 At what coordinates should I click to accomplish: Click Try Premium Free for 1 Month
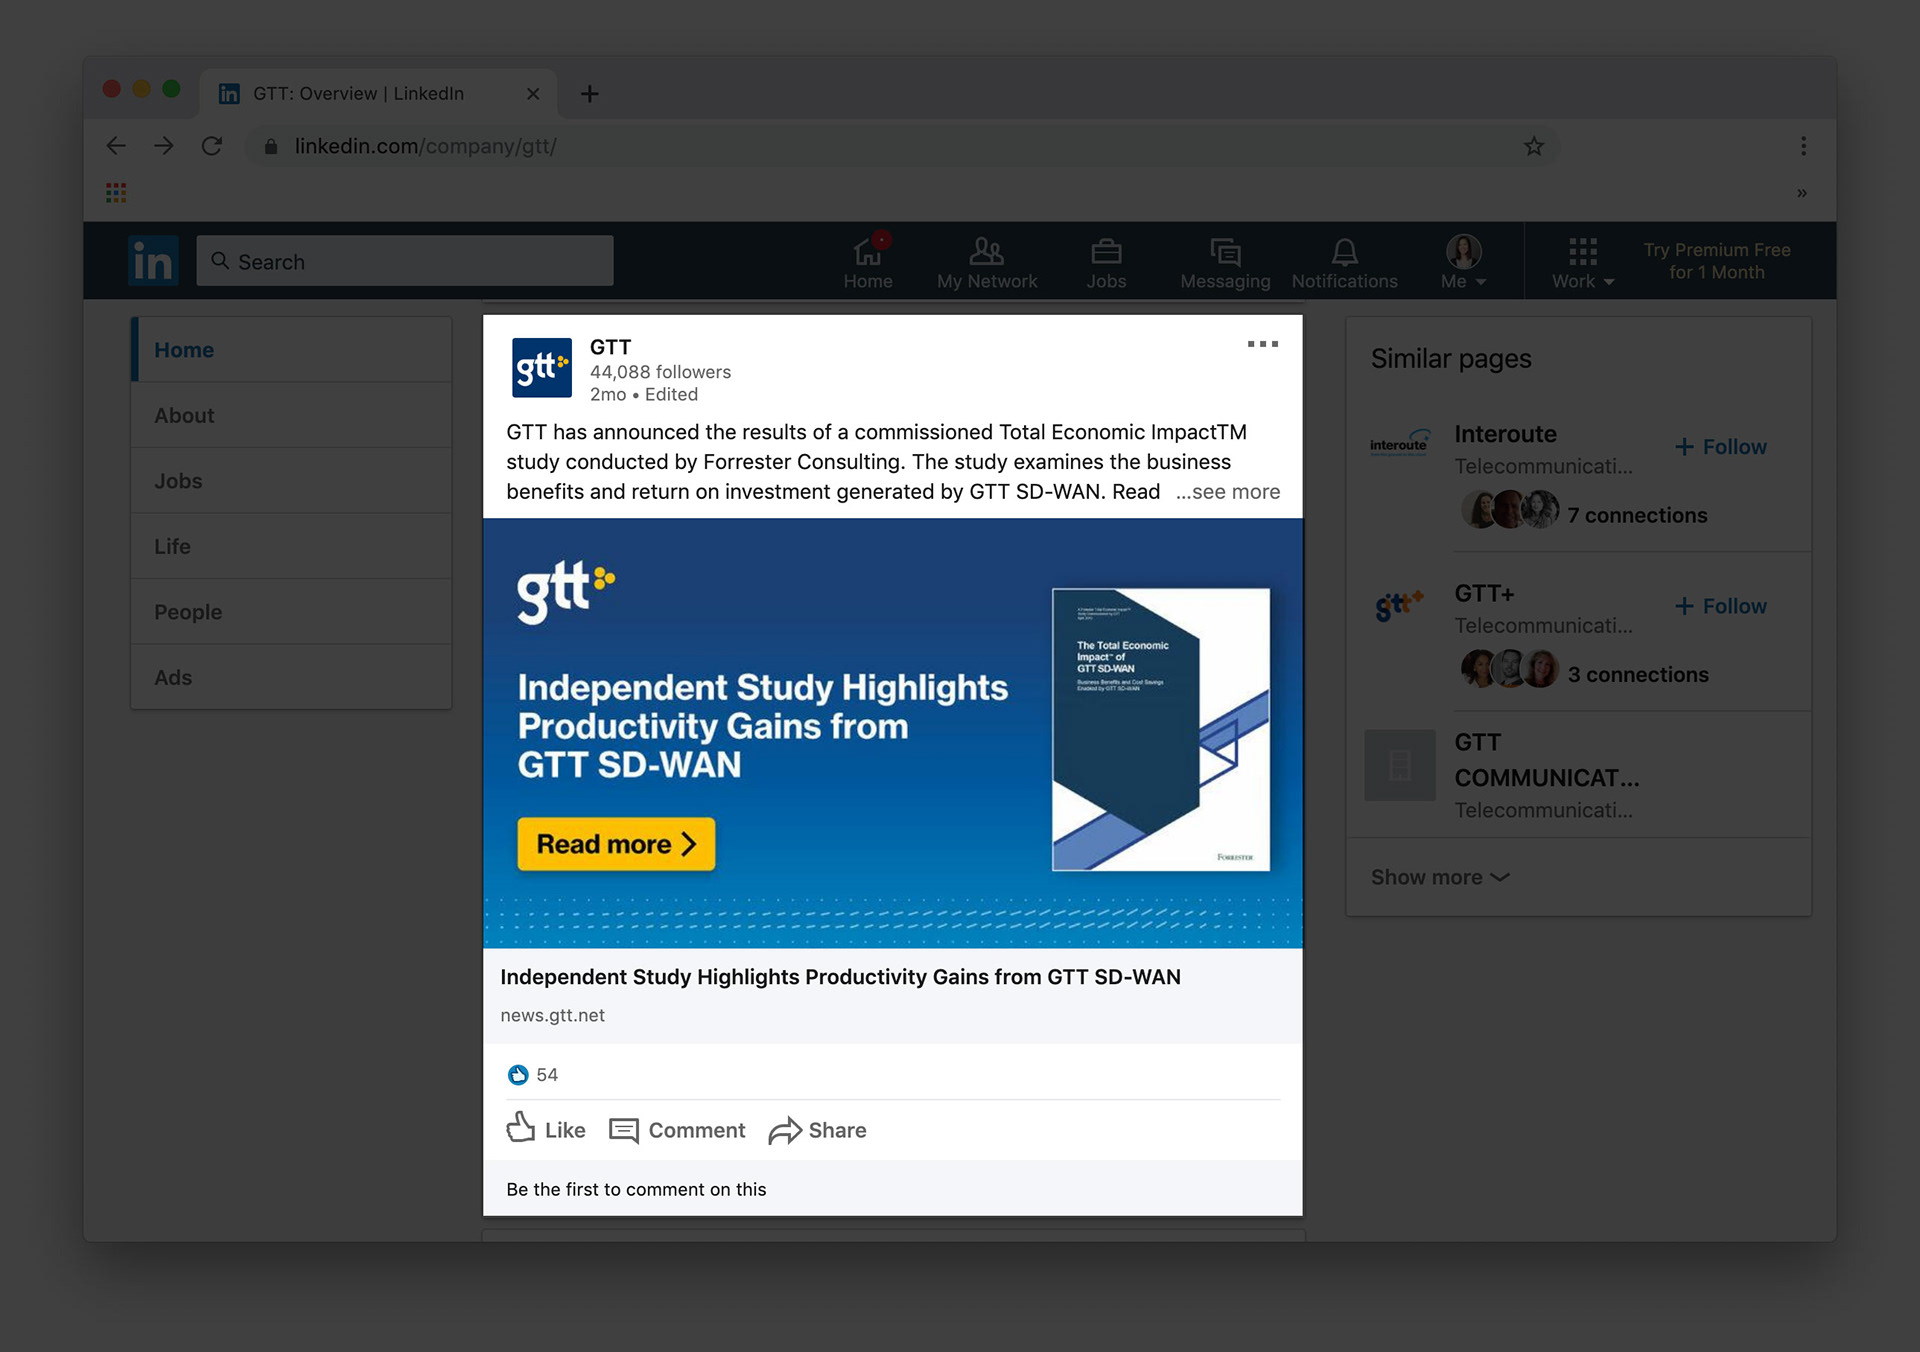click(1717, 261)
